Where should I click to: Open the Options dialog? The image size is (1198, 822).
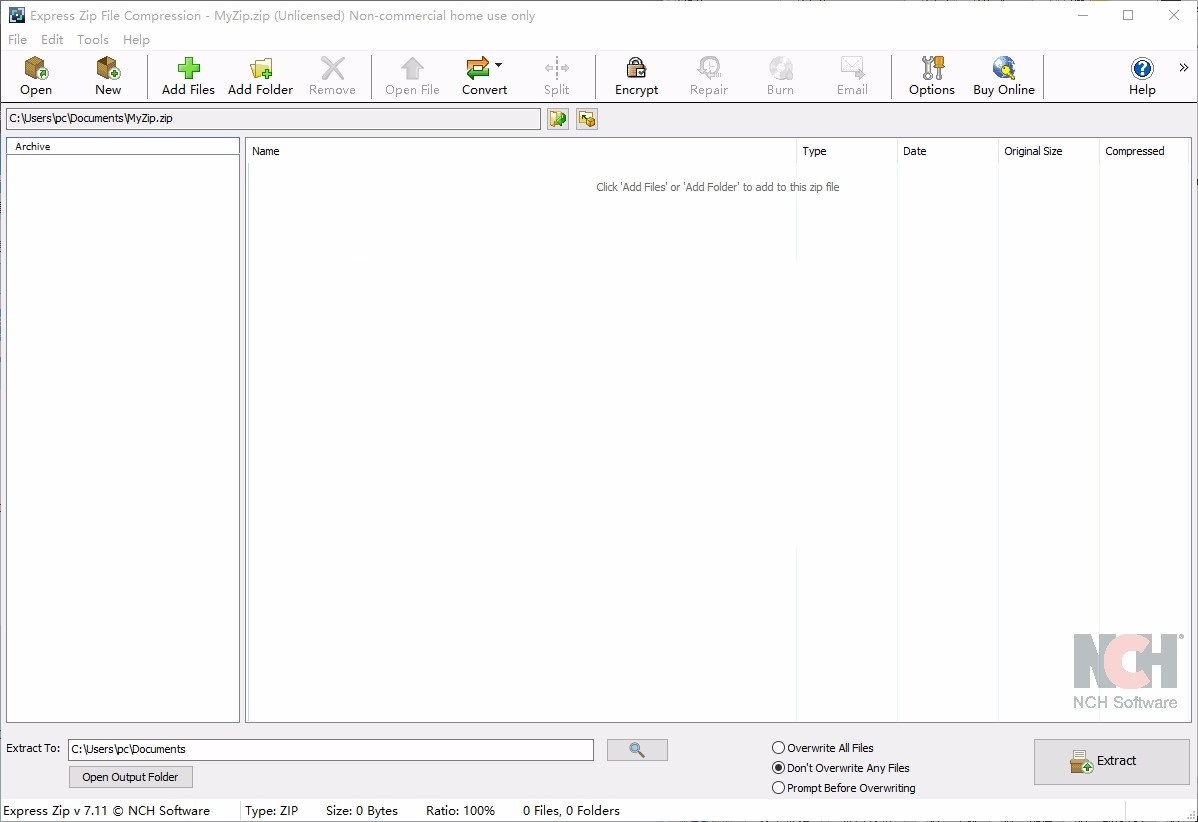point(931,75)
